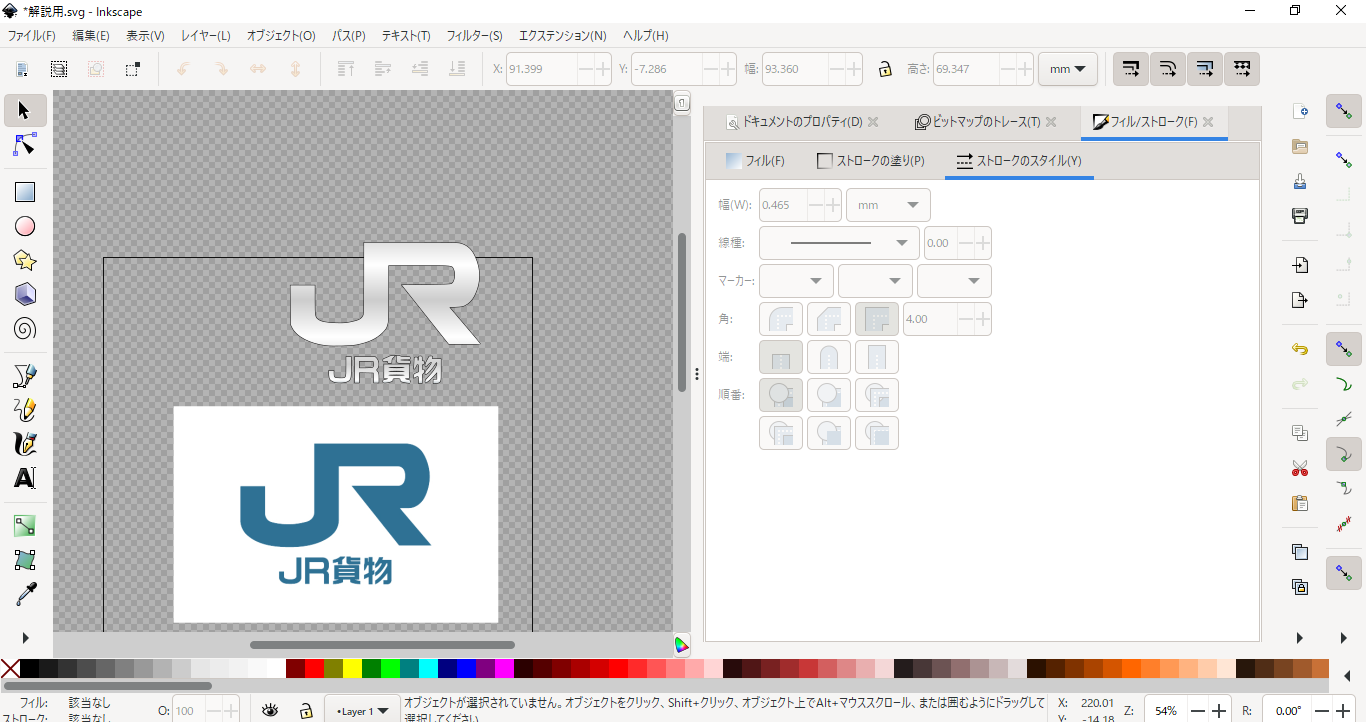Choose the Ellipse tool
Image resolution: width=1366 pixels, height=722 pixels.
[25, 227]
